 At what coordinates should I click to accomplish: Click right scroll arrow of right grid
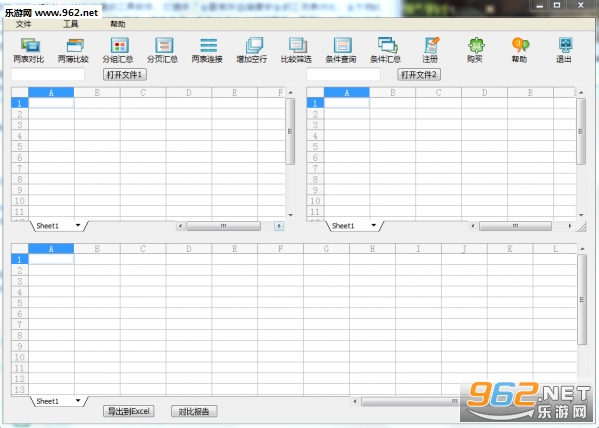(570, 226)
